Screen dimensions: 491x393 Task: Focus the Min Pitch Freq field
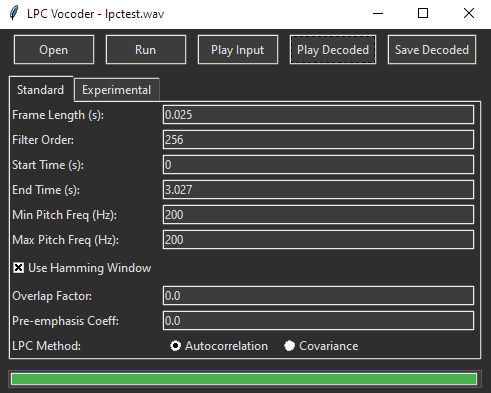[318, 215]
